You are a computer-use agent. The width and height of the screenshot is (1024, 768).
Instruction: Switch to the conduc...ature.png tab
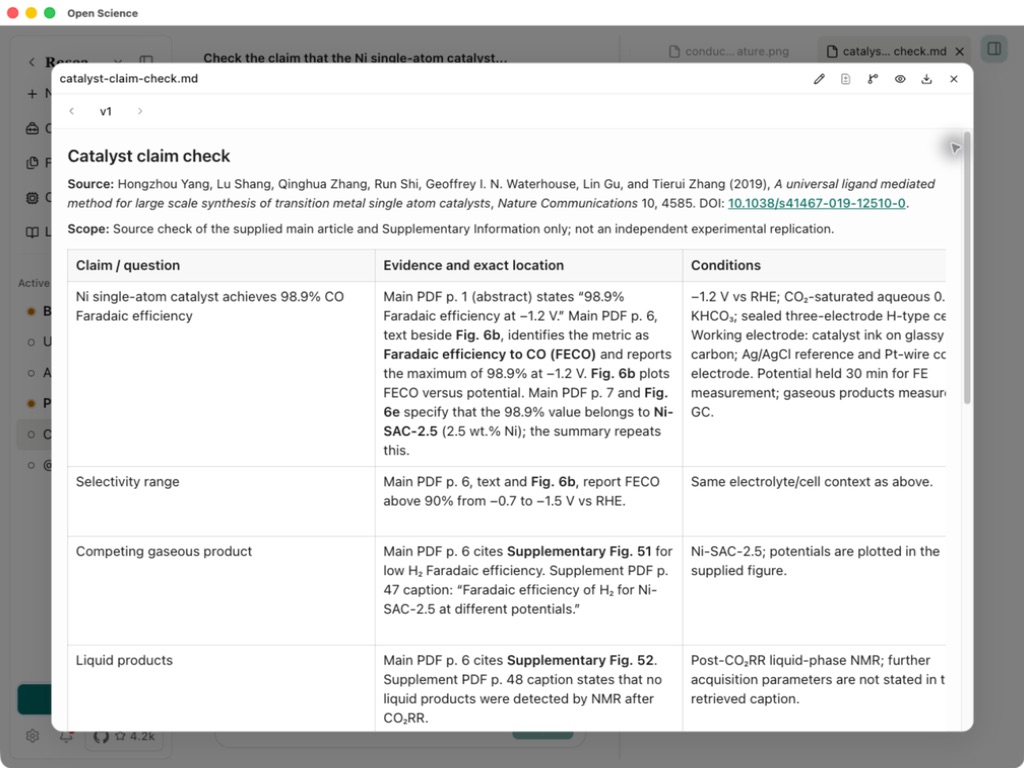click(x=729, y=51)
